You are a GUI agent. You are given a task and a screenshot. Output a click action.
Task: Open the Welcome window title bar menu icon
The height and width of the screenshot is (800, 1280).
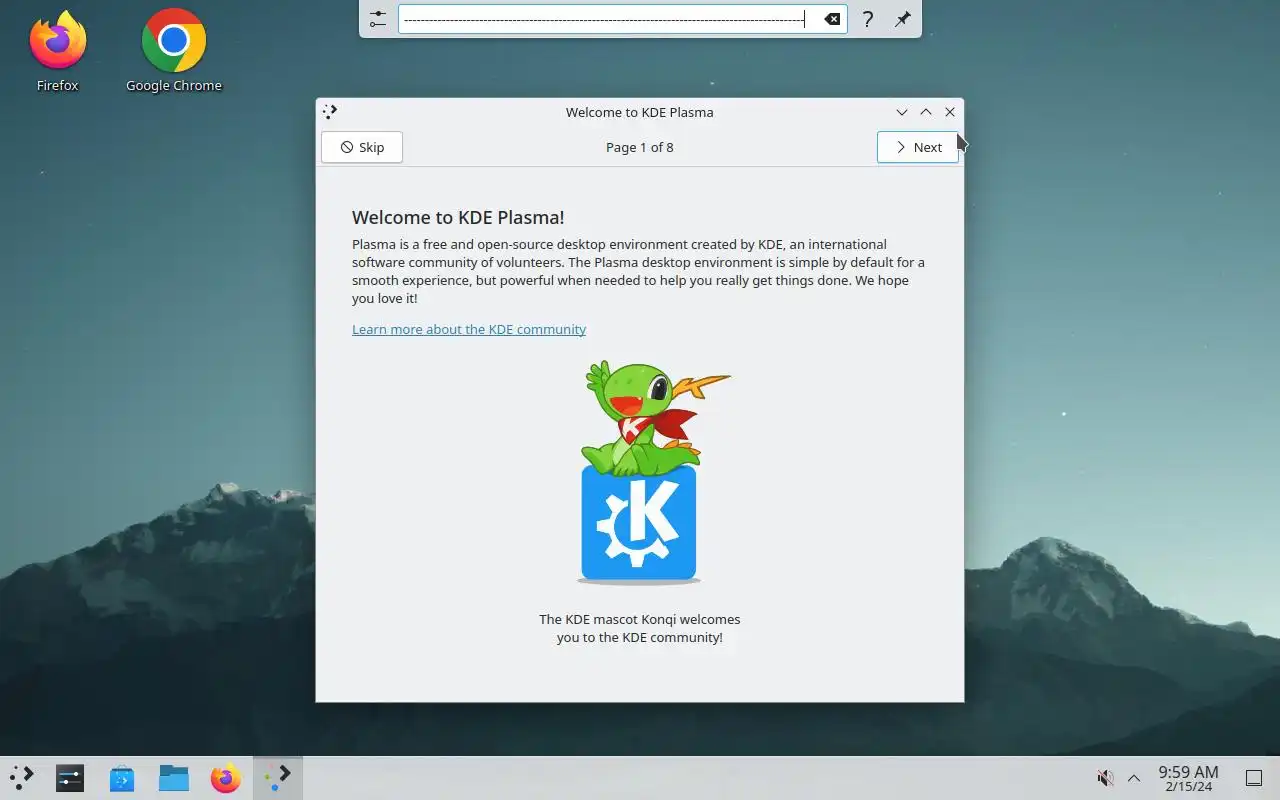pyautogui.click(x=331, y=112)
